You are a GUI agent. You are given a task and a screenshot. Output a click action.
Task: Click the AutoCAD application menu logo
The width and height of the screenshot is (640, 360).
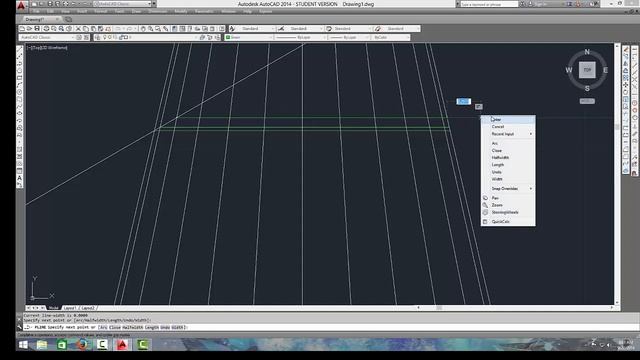pyautogui.click(x=21, y=5)
